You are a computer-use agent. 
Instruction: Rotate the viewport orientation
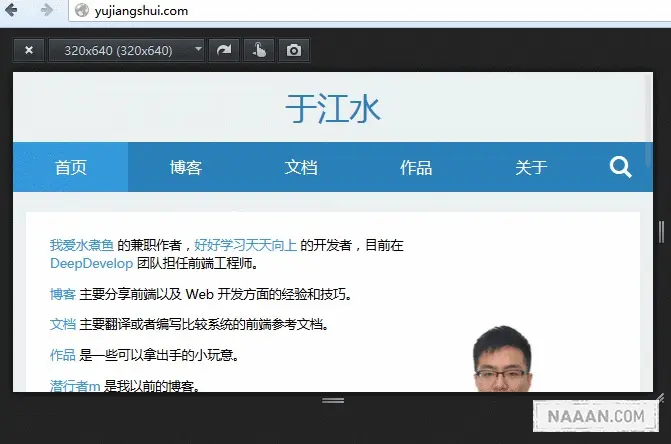(x=224, y=50)
